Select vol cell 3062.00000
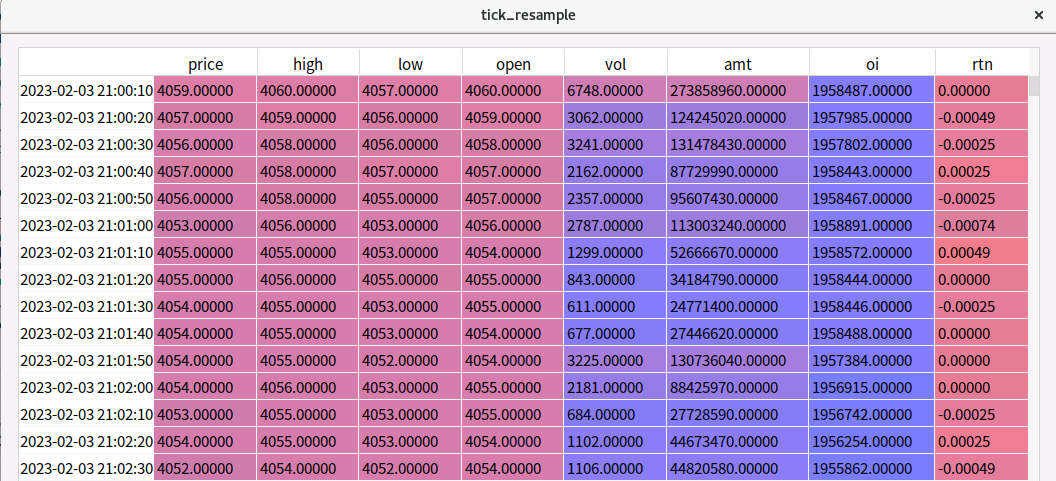This screenshot has width=1056, height=481. pos(616,117)
